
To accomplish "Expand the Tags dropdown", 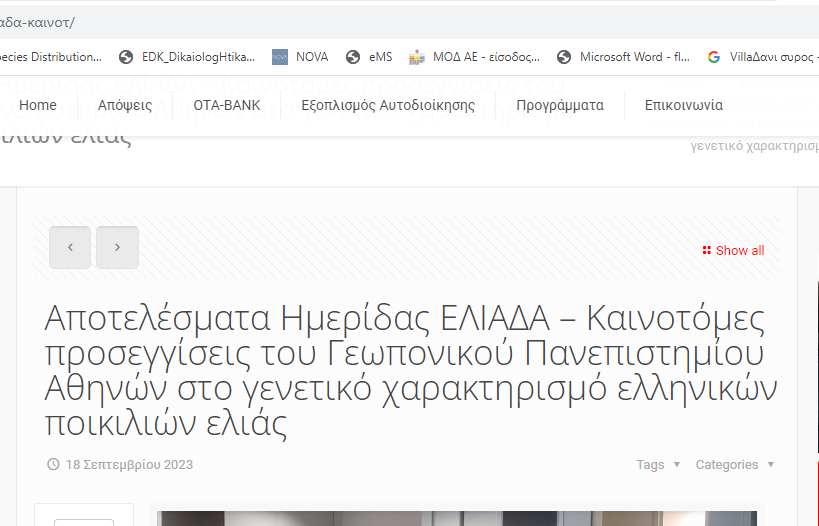I will pyautogui.click(x=658, y=465).
